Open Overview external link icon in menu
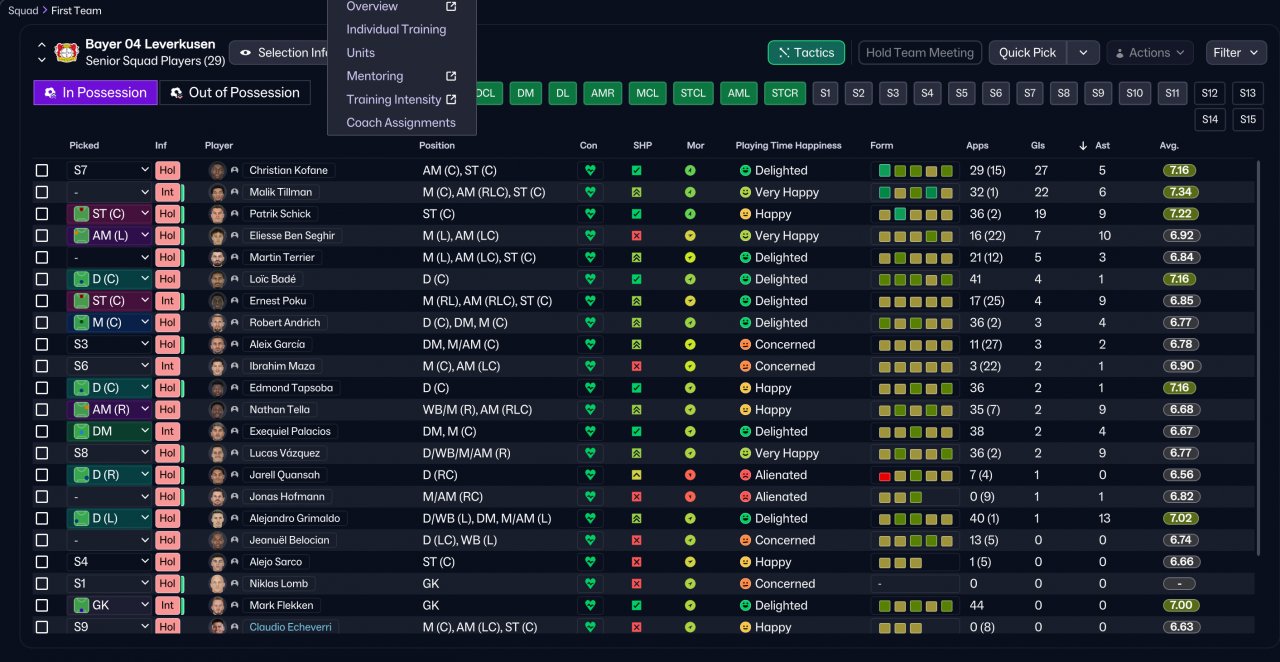1280x662 pixels. pyautogui.click(x=451, y=6)
